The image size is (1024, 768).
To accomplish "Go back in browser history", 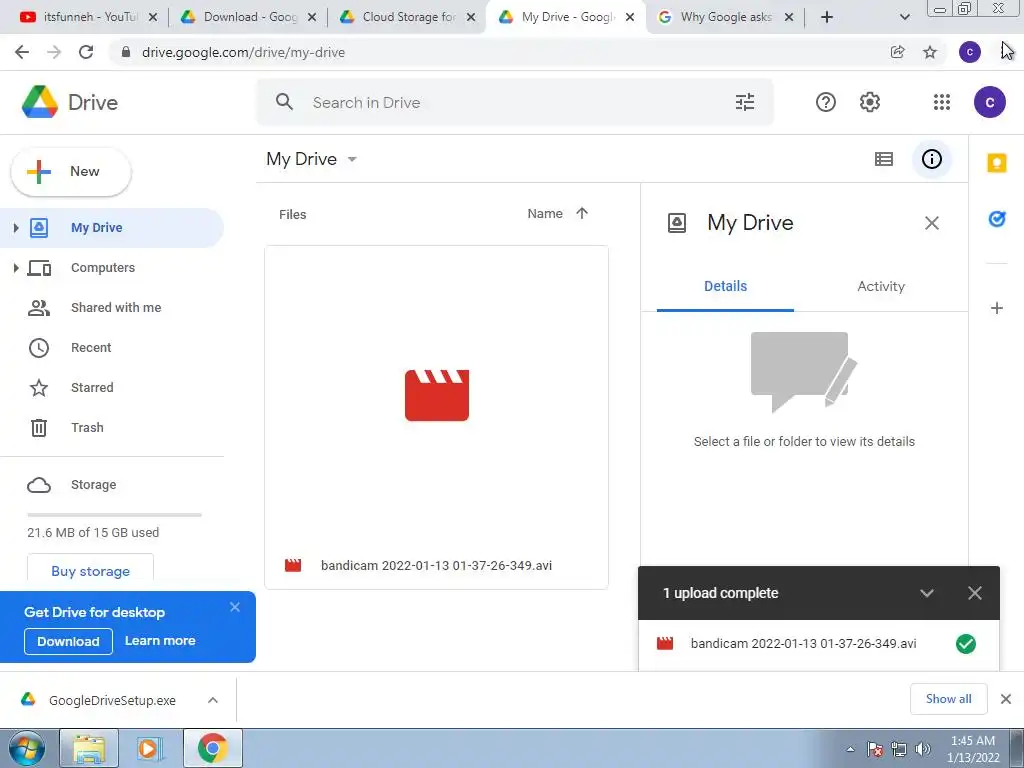I will 22,52.
